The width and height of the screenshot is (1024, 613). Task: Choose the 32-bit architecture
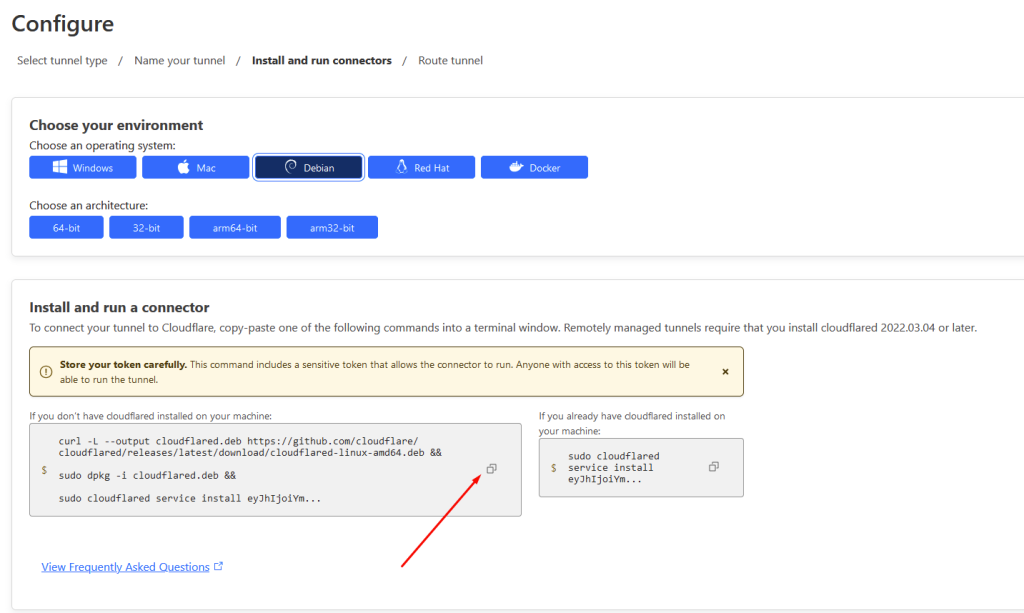tap(146, 227)
